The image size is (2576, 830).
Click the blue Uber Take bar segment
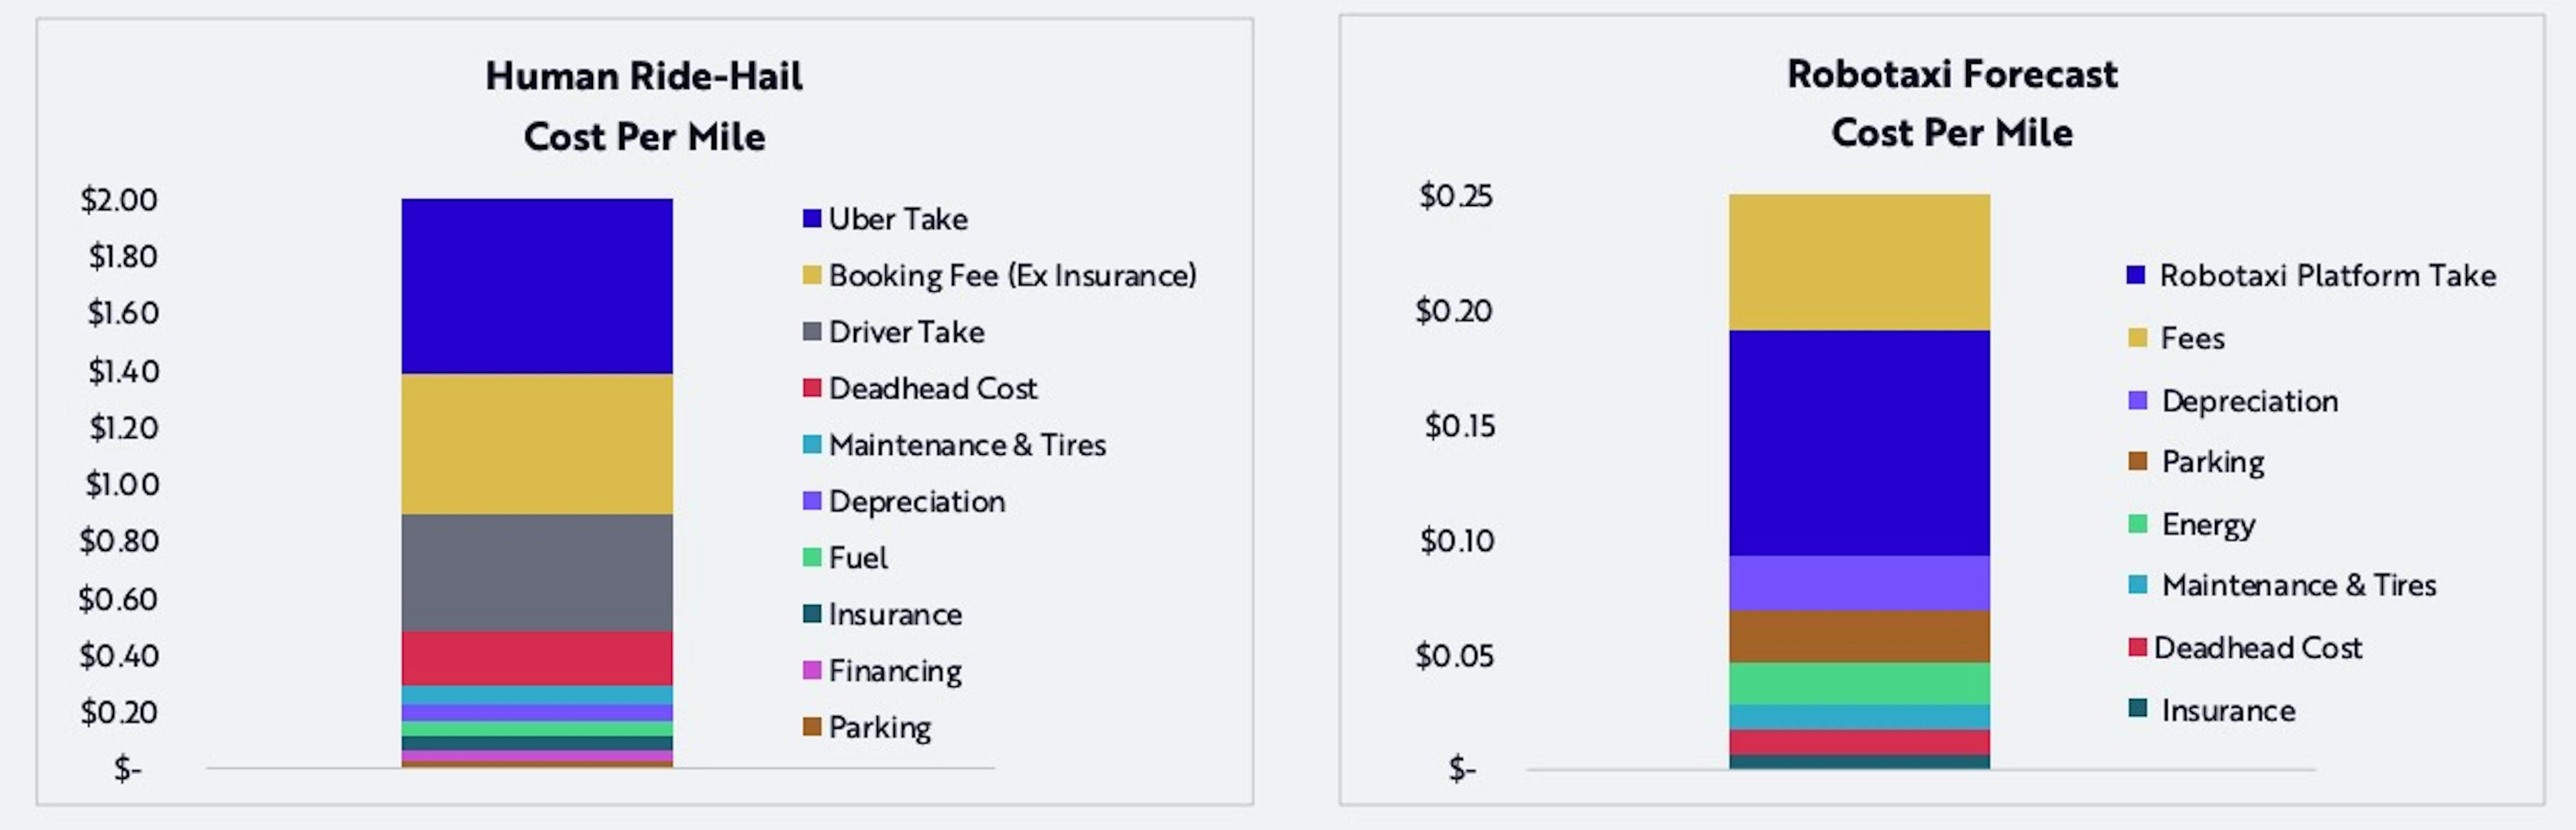point(537,286)
